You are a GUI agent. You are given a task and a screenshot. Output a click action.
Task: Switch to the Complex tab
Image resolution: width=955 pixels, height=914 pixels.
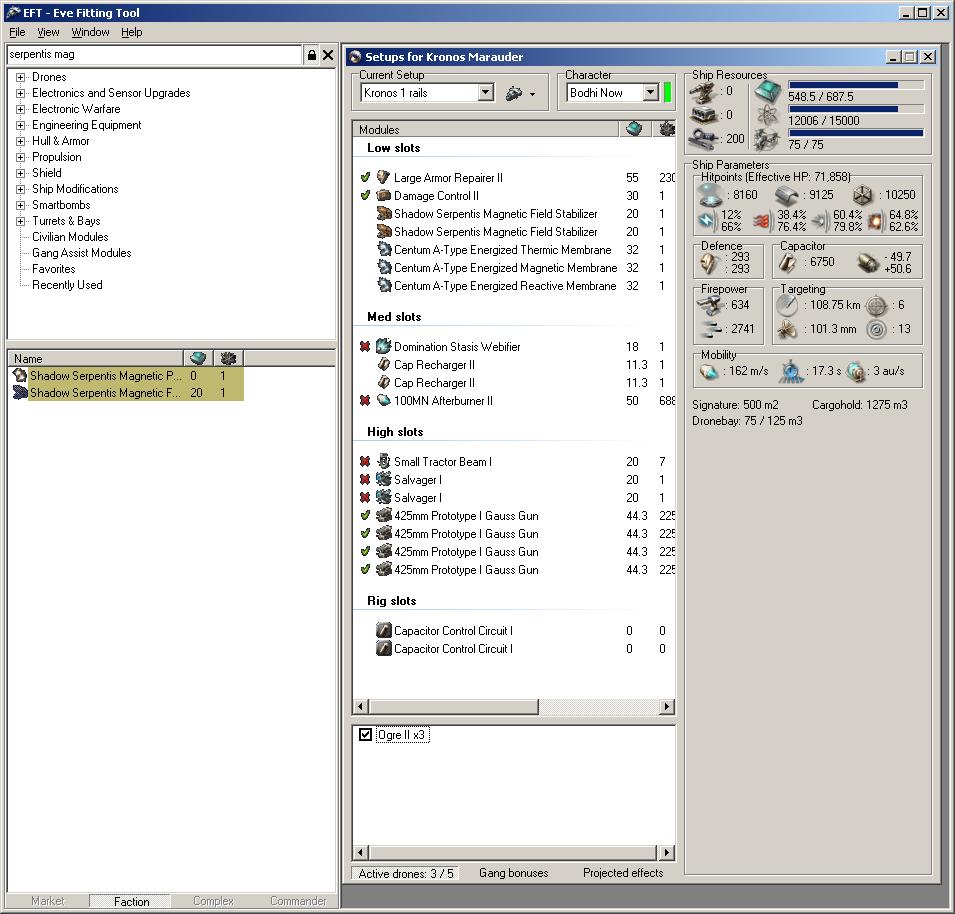213,901
